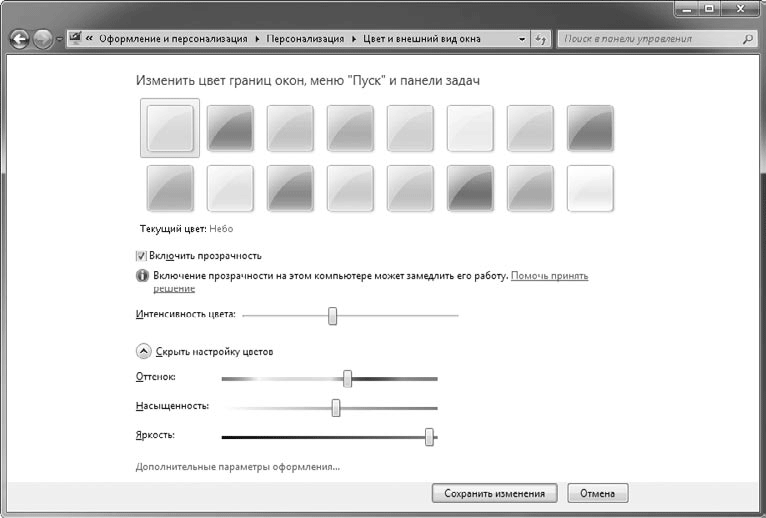Screen dimensions: 766x518
Task: Open the address bar history dropdown arrow
Action: coord(522,39)
